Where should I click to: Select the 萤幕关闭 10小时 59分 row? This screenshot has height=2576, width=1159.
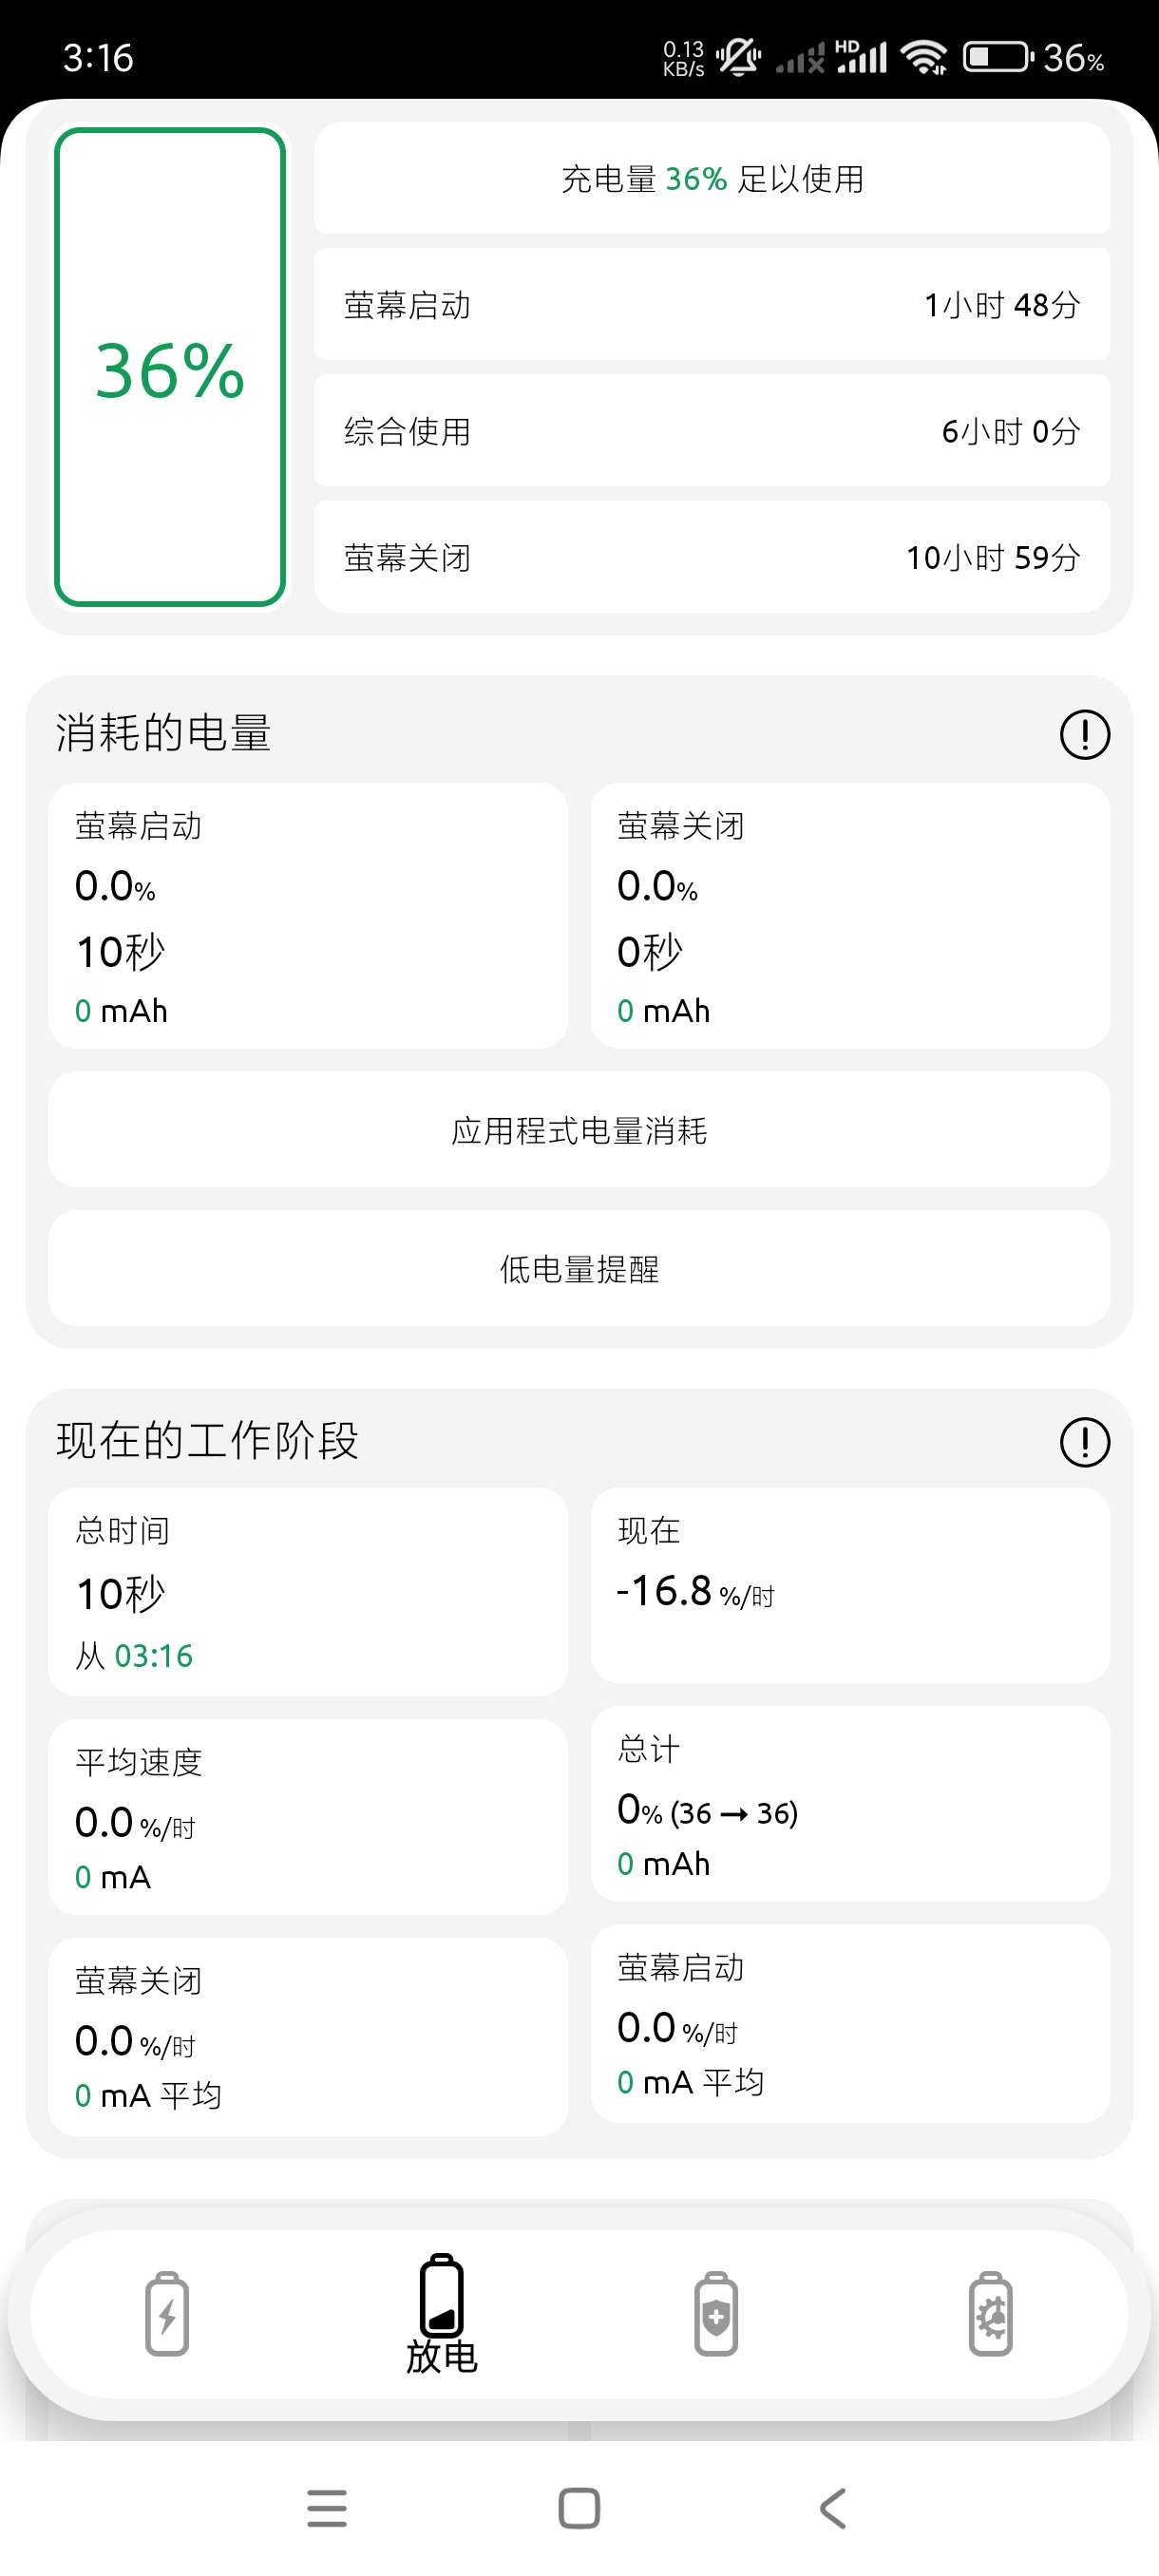712,557
